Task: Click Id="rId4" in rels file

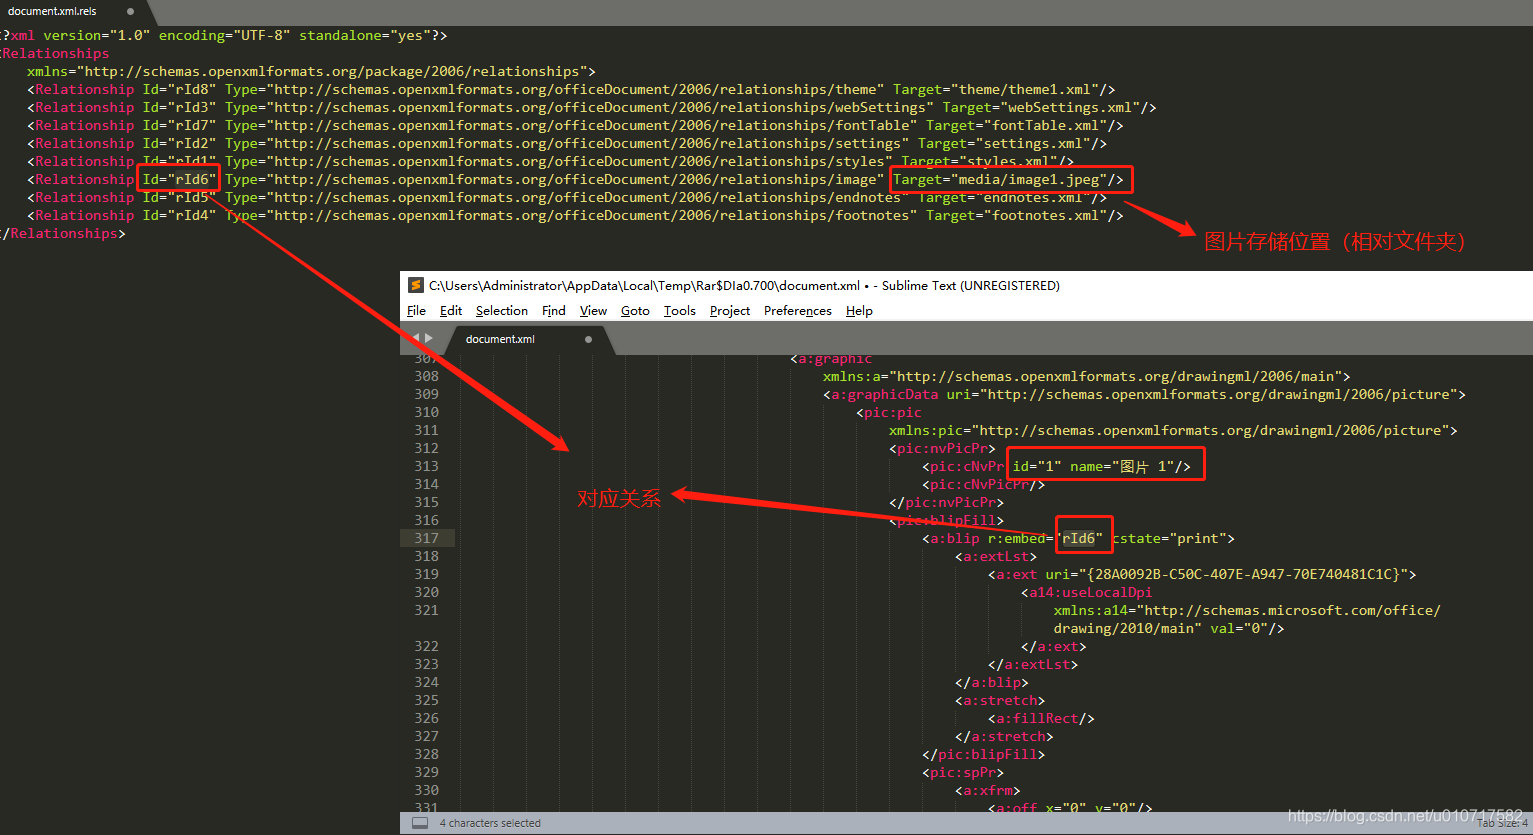Action: [x=179, y=215]
